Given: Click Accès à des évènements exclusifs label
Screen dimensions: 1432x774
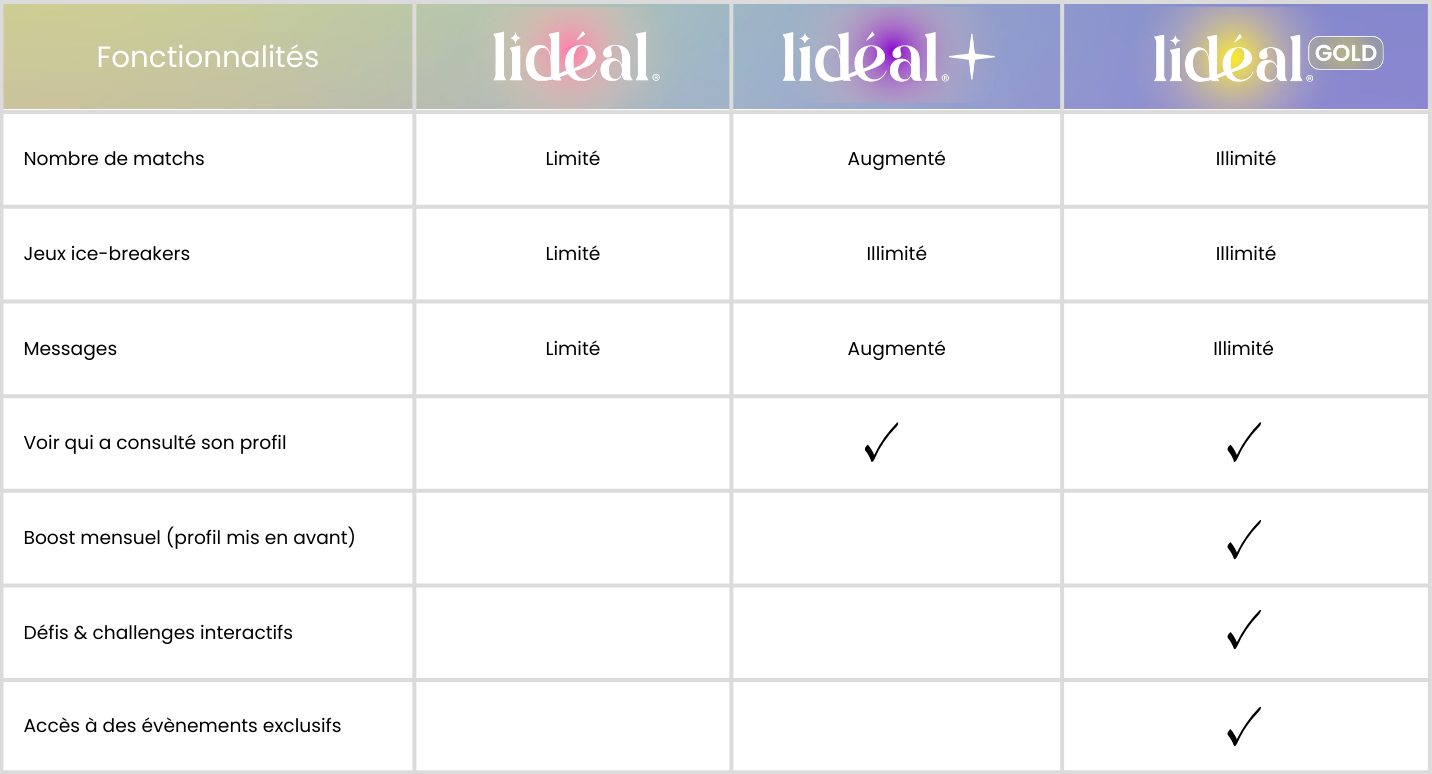Looking at the screenshot, I should pos(182,725).
